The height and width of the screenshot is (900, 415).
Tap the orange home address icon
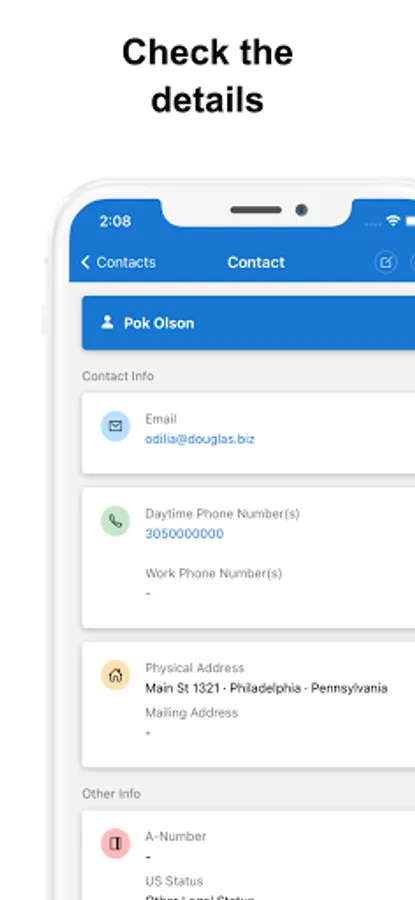[x=115, y=675]
